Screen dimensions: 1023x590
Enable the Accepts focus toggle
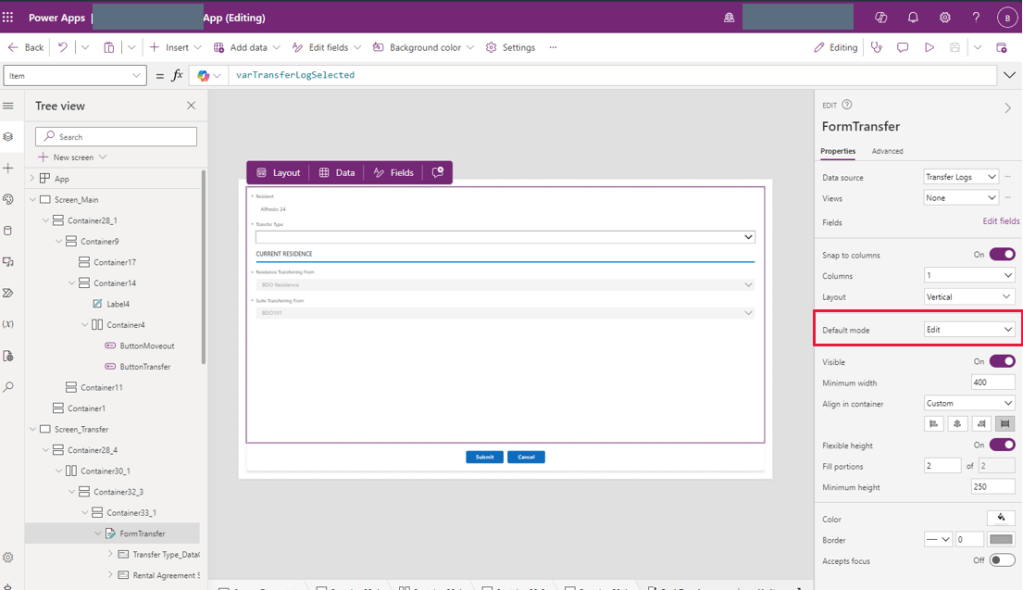pyautogui.click(x=1002, y=561)
